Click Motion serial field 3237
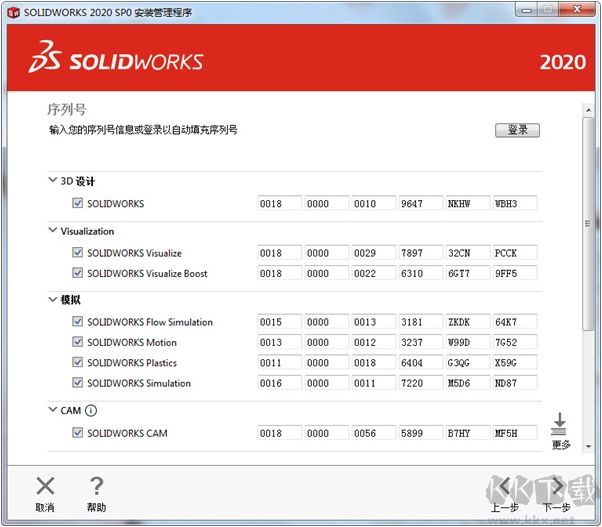Viewport: 602px width, 527px height. click(x=420, y=342)
